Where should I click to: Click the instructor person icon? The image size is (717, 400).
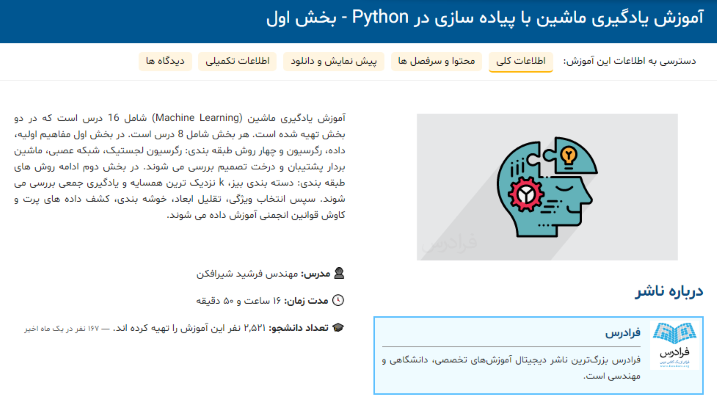(339, 272)
